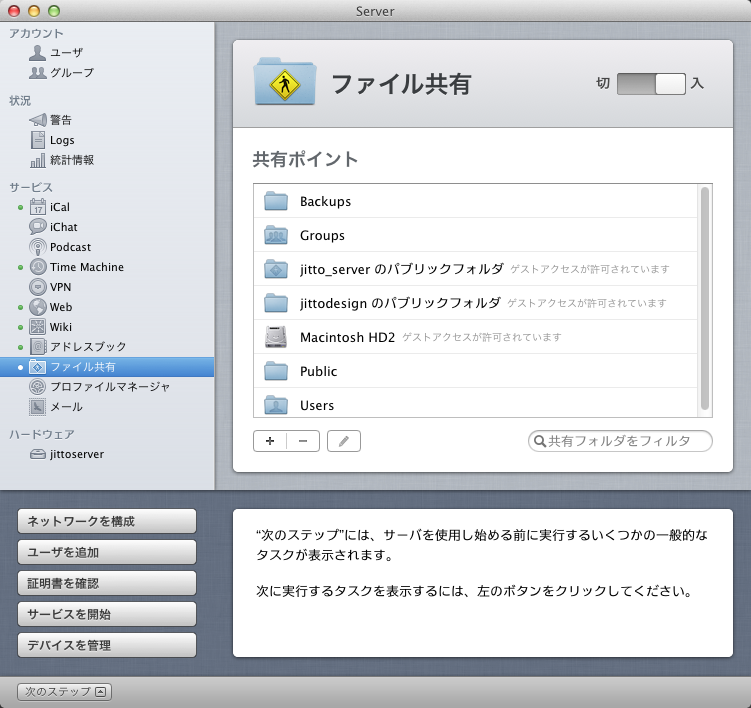Select the Wiki service icon
The width and height of the screenshot is (751, 708).
coord(38,327)
